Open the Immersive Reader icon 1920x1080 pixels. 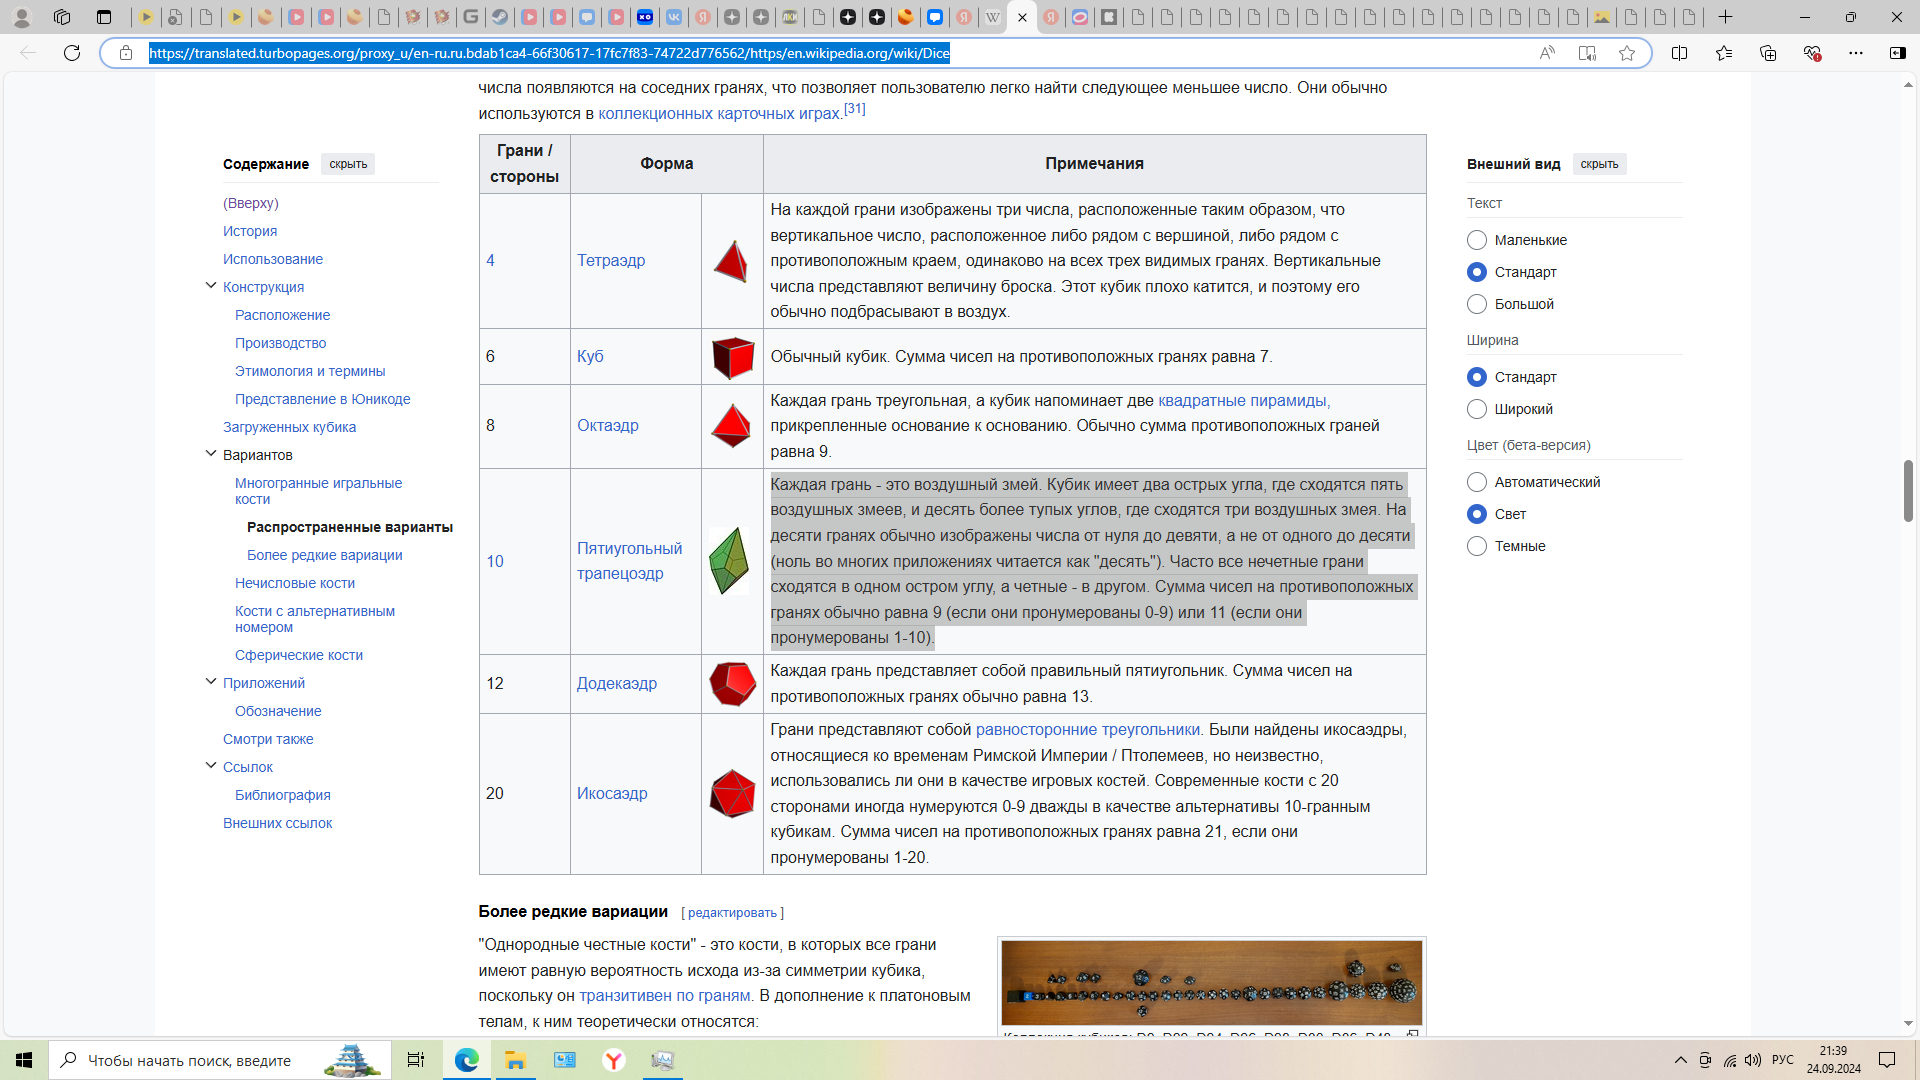[1587, 53]
